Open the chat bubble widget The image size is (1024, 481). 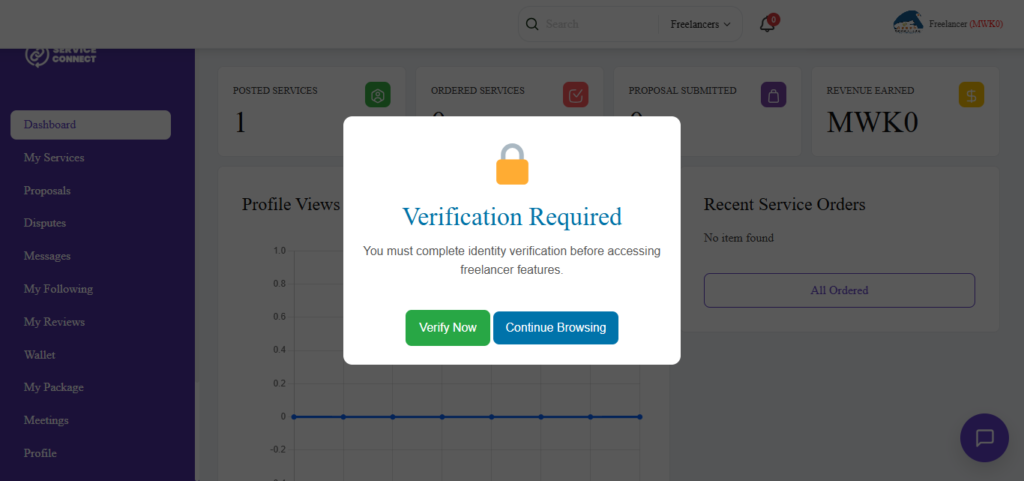(x=984, y=438)
